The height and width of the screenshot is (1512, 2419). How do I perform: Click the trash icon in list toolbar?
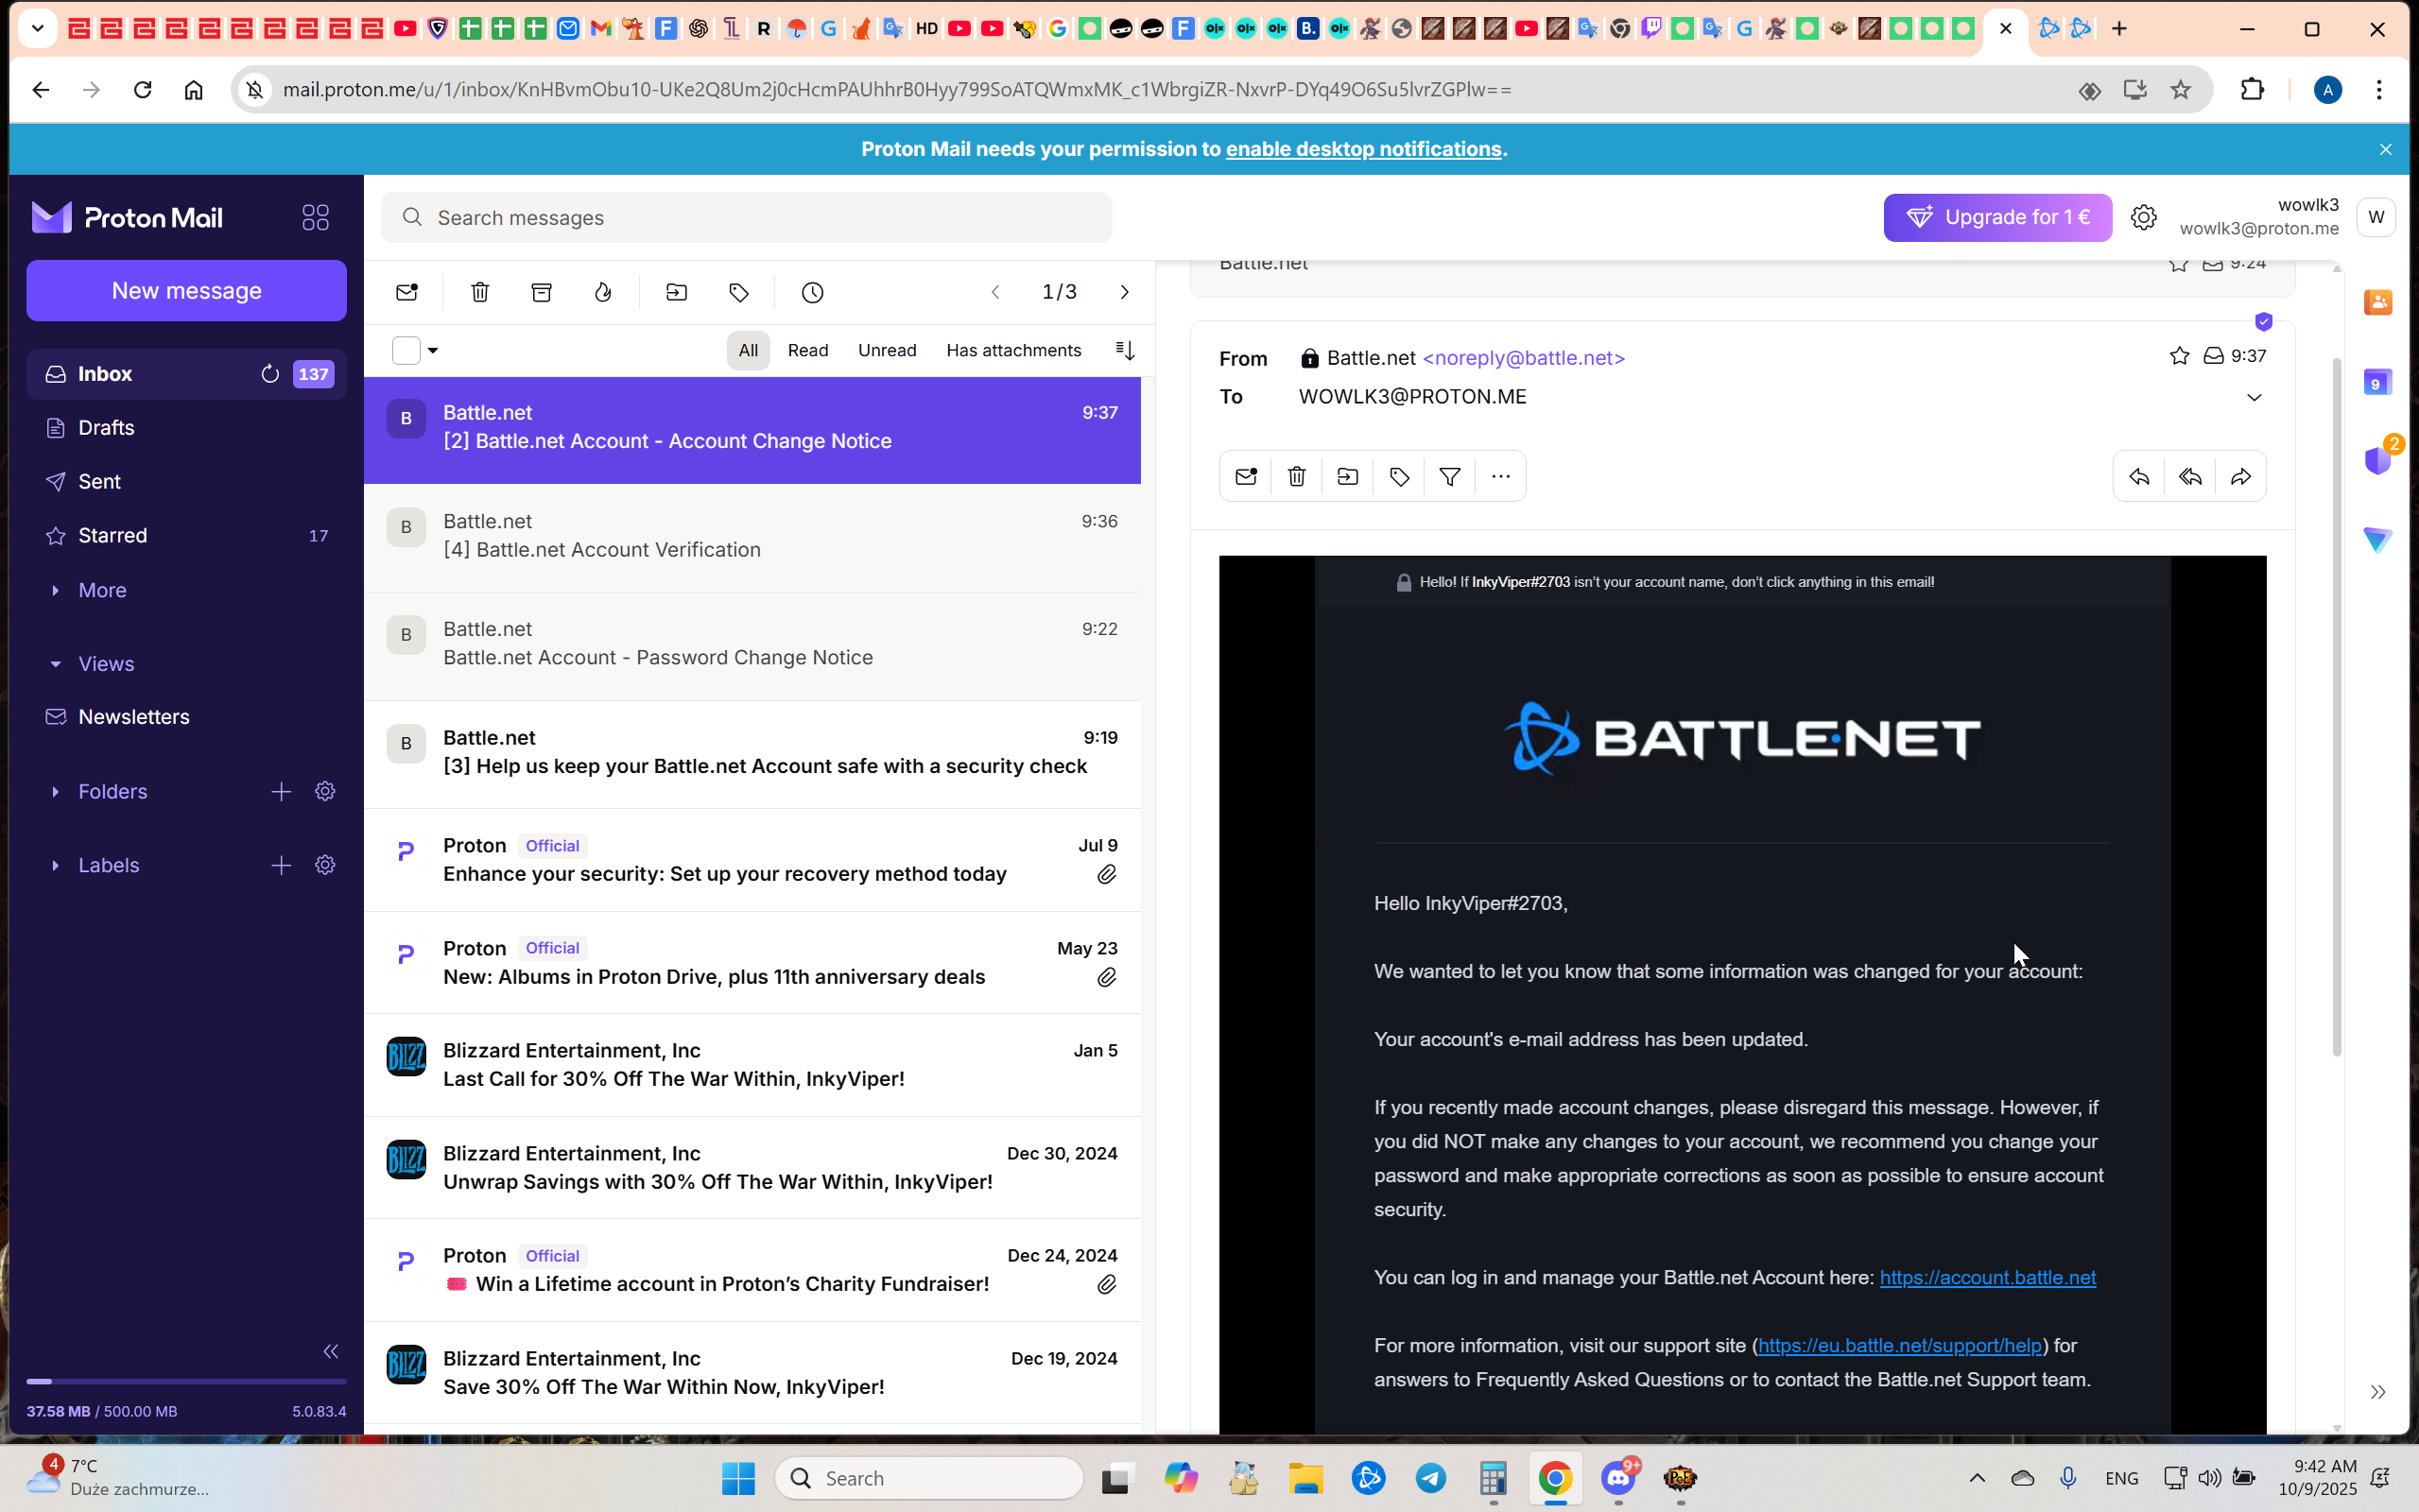point(480,292)
